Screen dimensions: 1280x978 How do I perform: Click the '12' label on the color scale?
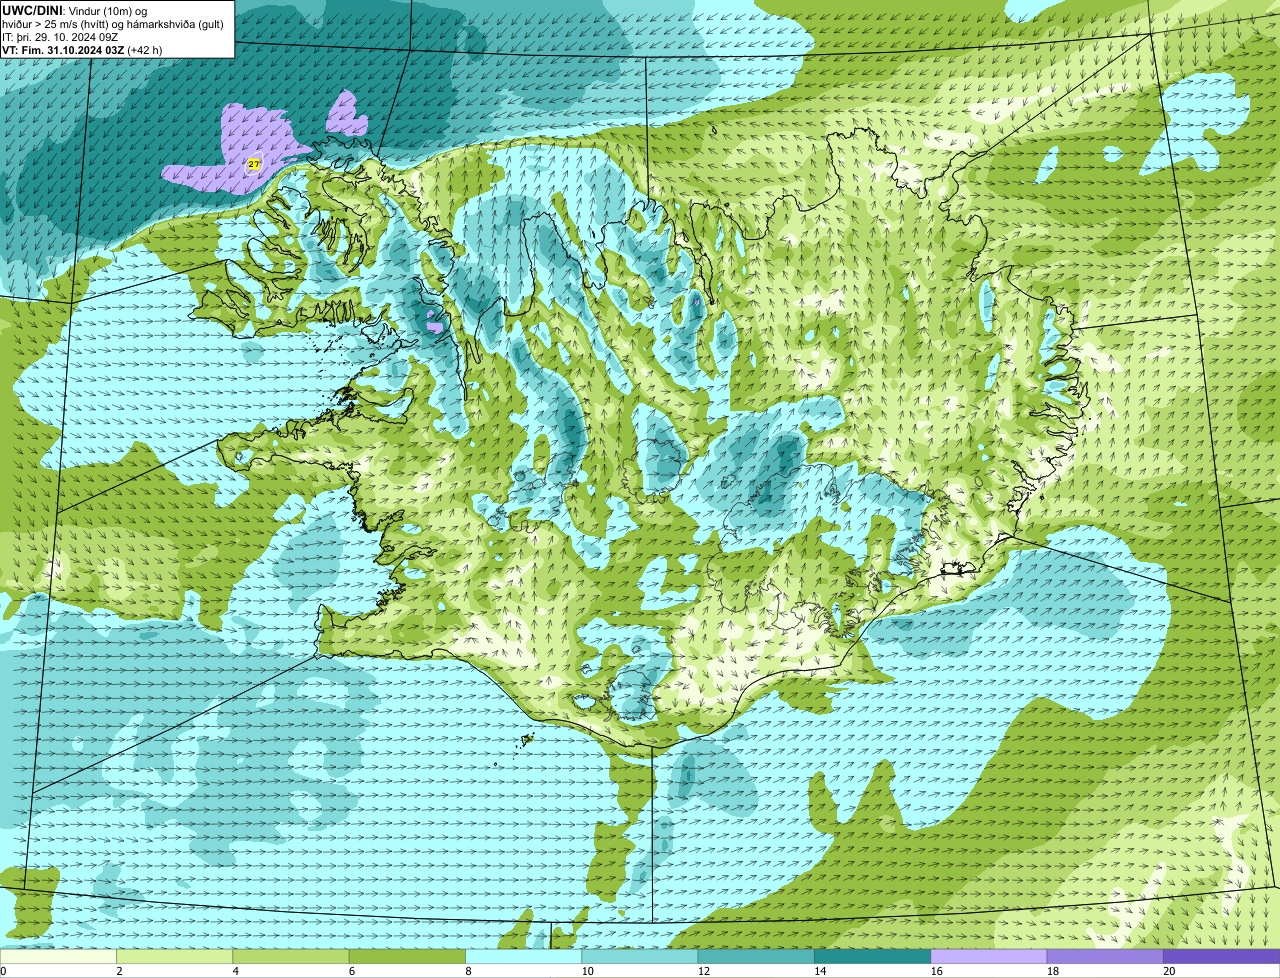click(x=704, y=971)
